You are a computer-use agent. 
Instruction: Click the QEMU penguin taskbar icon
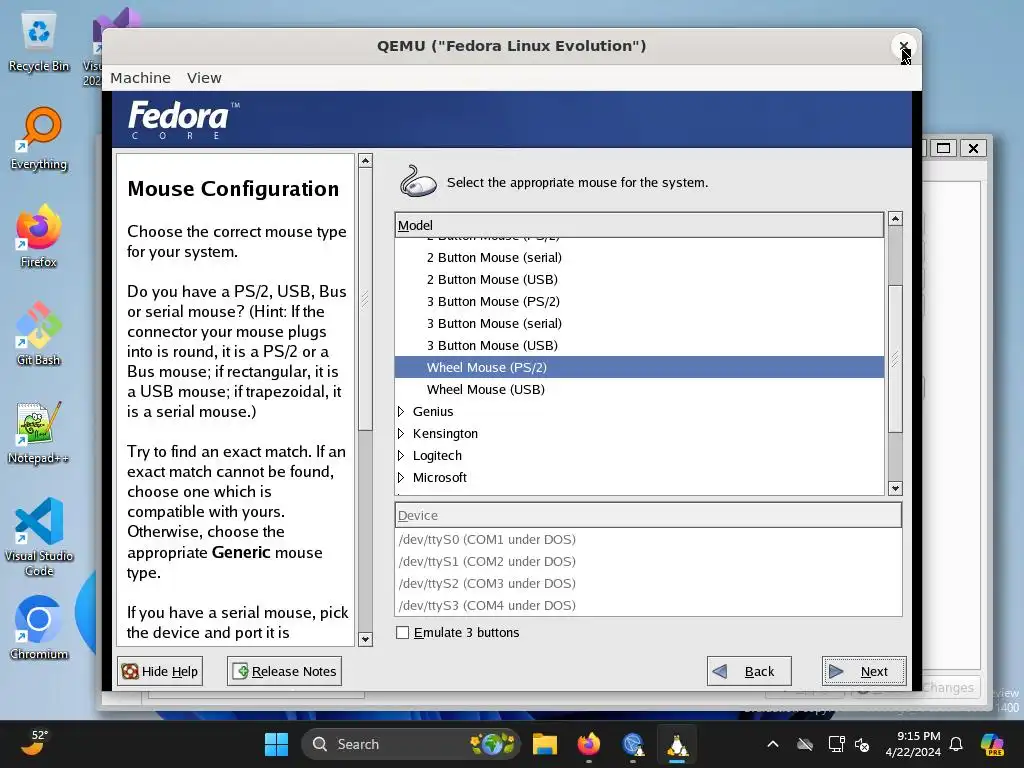coord(677,744)
